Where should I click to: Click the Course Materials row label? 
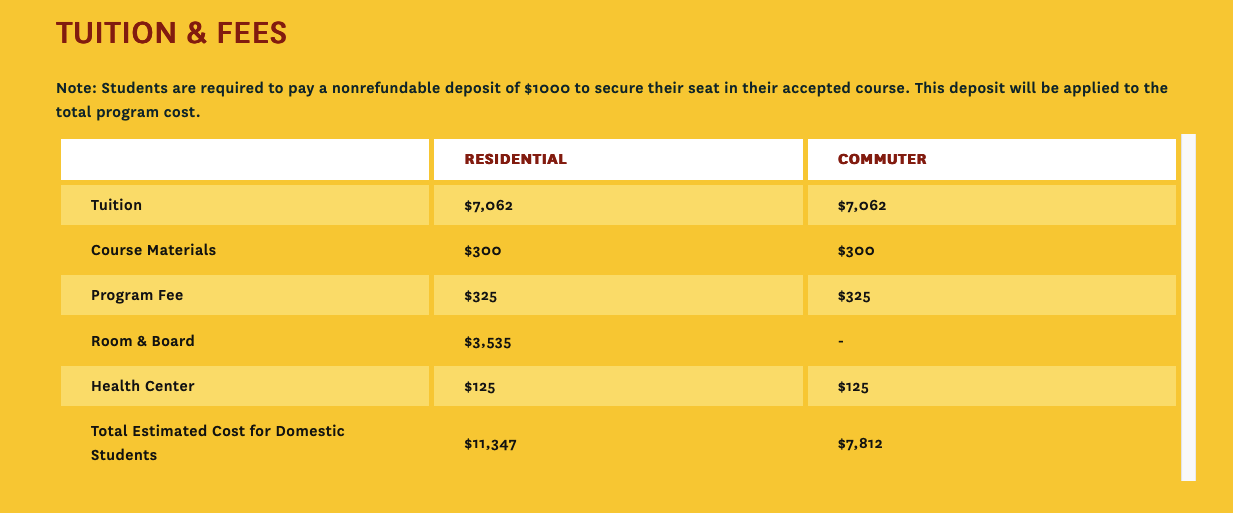pyautogui.click(x=153, y=250)
